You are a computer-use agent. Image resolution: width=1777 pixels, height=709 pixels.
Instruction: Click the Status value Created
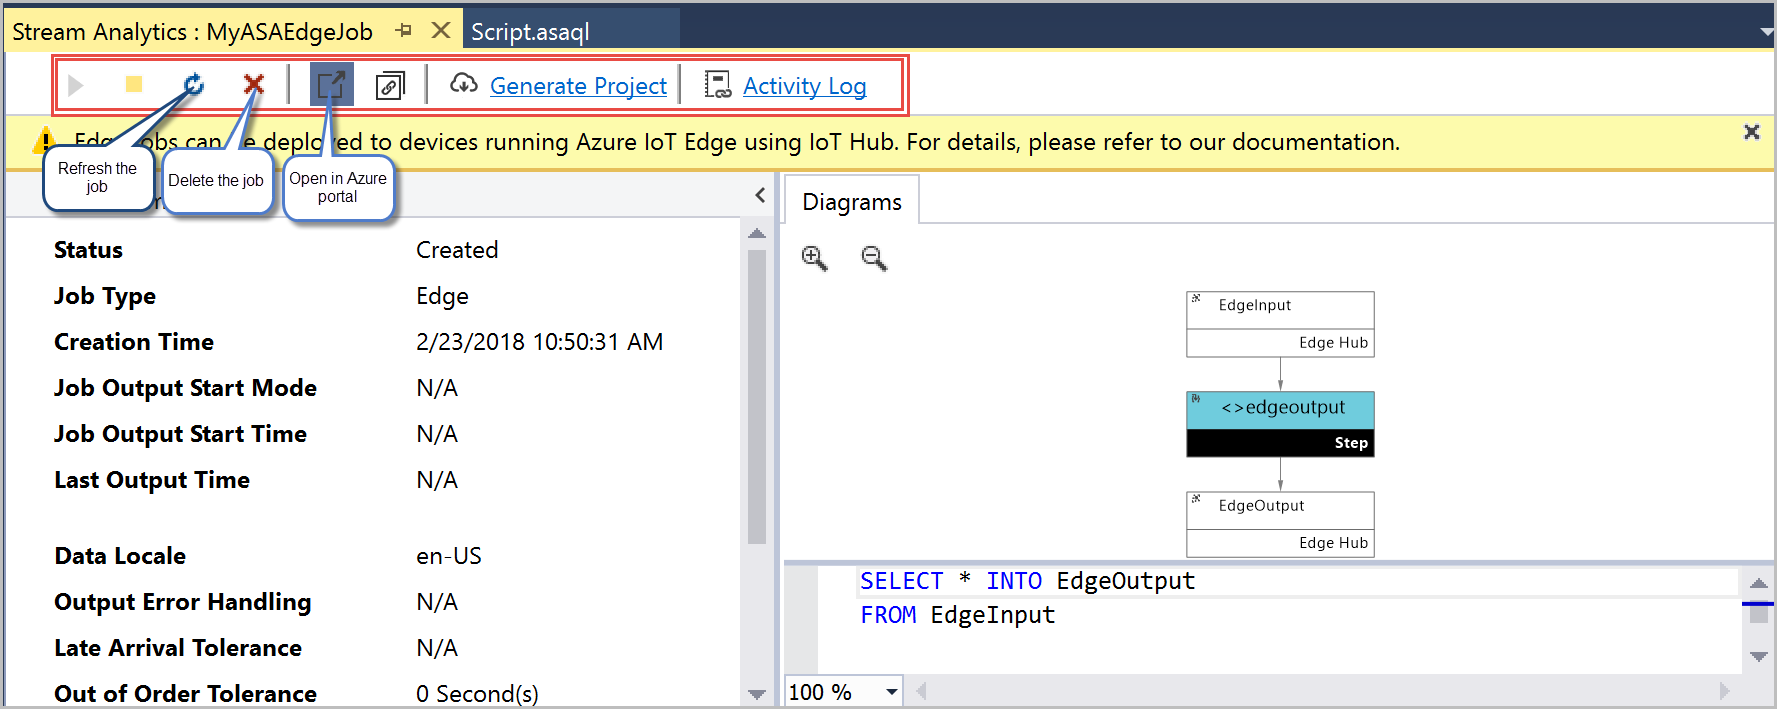point(457,250)
